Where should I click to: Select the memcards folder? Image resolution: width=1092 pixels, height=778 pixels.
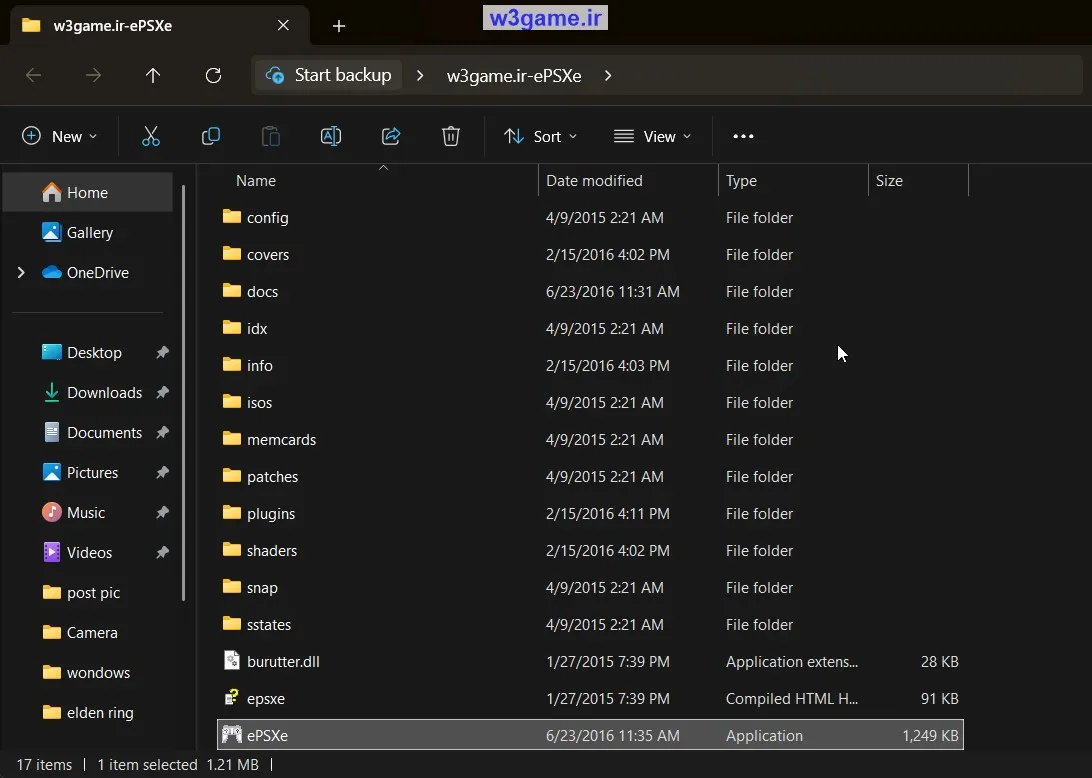(x=591, y=439)
